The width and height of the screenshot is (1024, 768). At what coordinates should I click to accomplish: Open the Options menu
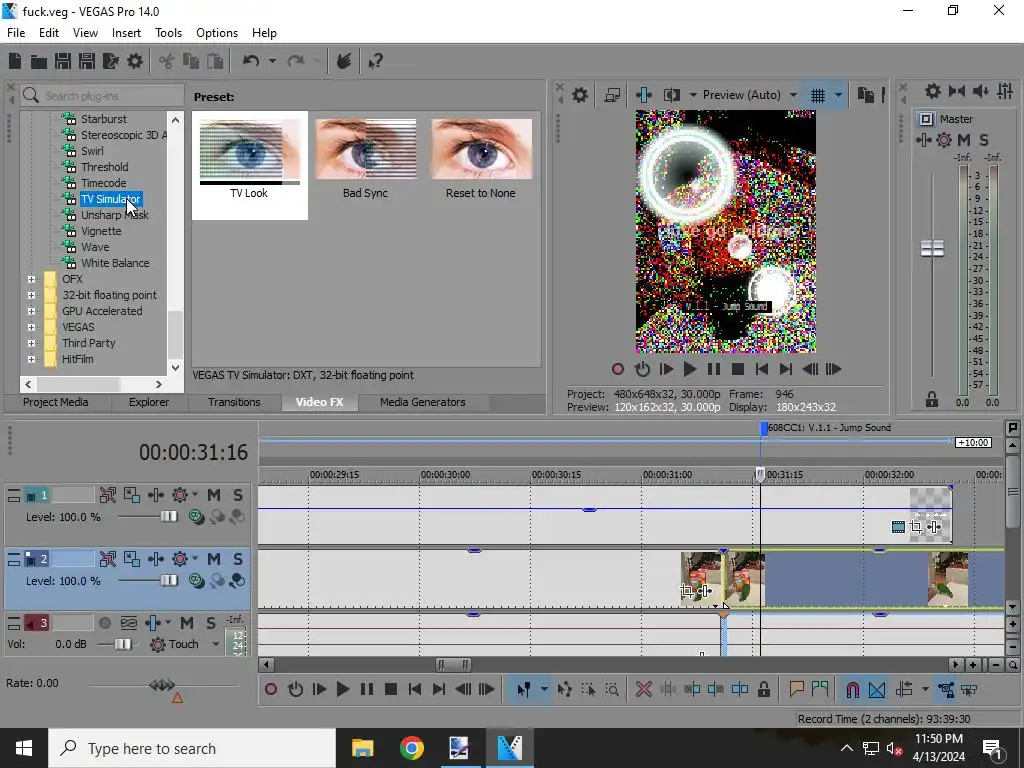(217, 33)
